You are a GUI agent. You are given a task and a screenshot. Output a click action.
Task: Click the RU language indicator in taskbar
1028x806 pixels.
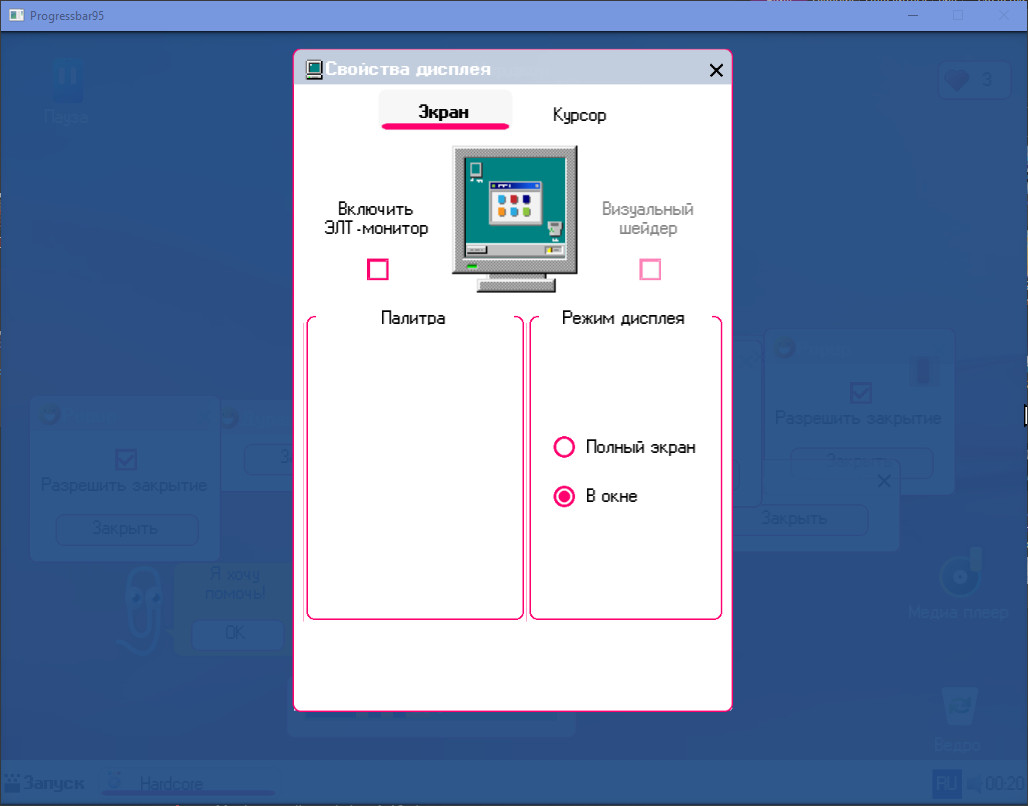pyautogui.click(x=945, y=783)
